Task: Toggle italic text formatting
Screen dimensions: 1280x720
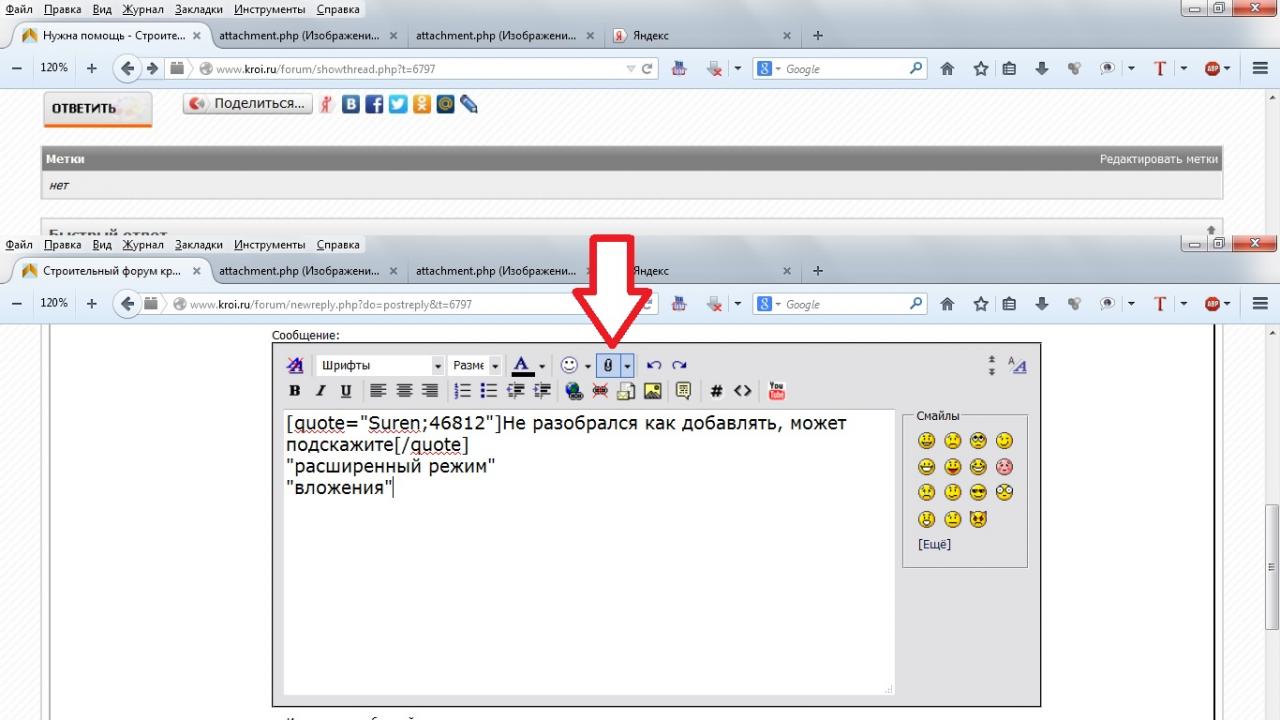Action: click(321, 391)
